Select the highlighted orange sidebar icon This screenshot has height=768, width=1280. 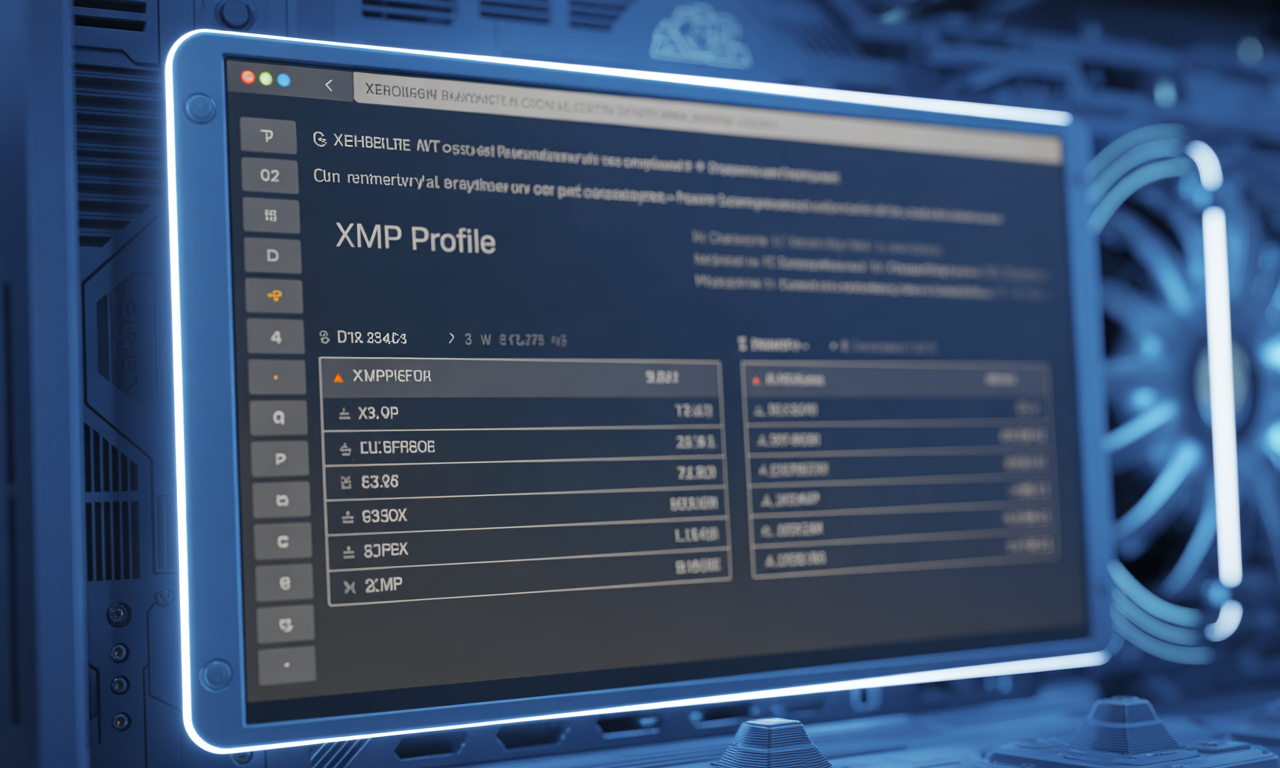tap(274, 296)
